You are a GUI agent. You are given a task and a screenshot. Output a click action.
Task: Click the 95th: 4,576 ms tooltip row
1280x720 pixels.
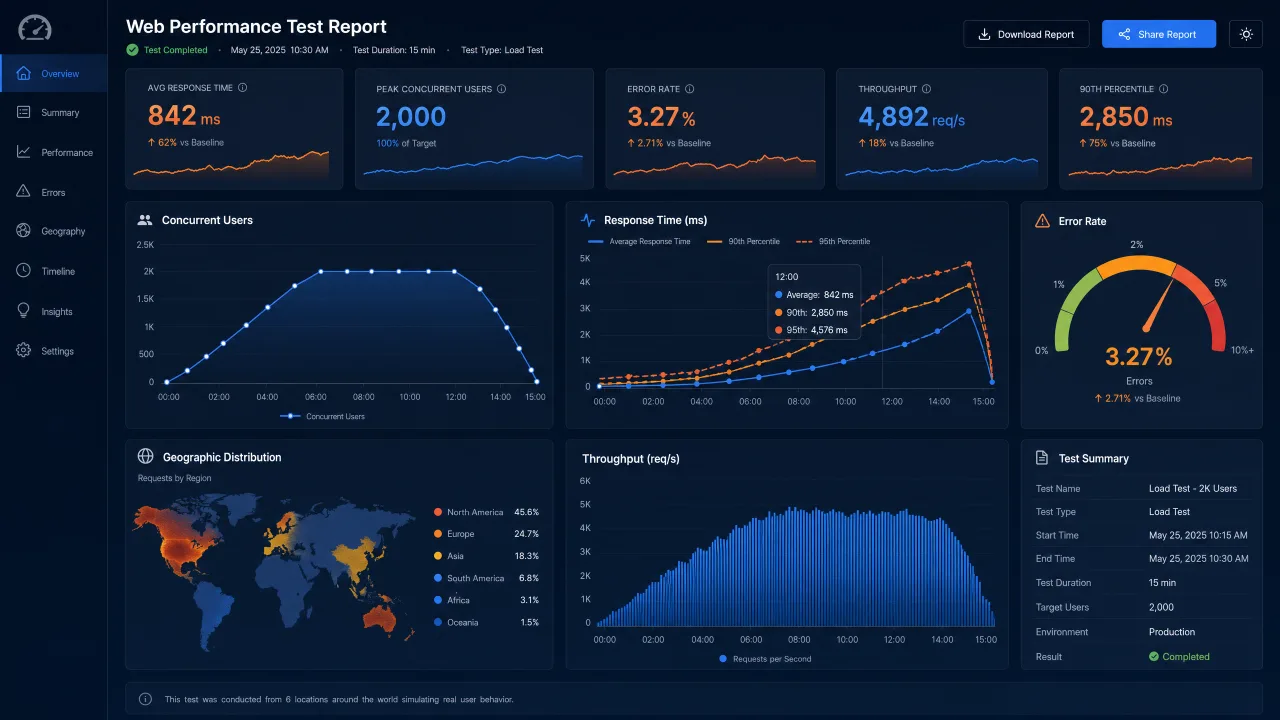(811, 330)
